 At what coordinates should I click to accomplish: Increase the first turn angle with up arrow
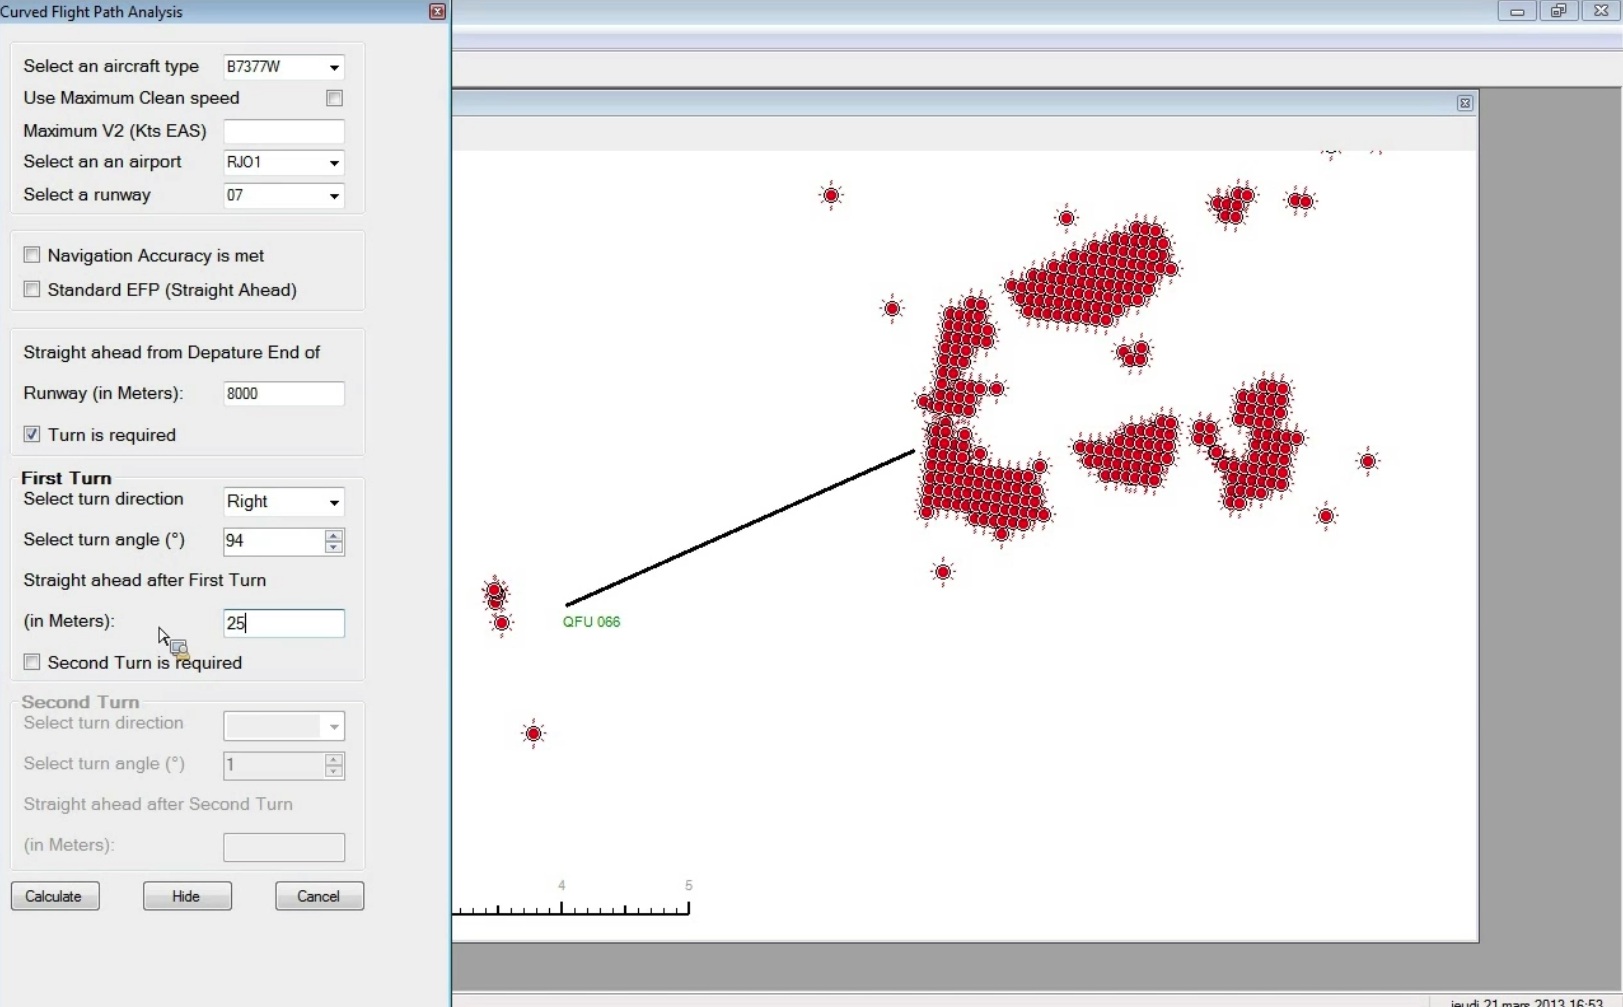334,534
